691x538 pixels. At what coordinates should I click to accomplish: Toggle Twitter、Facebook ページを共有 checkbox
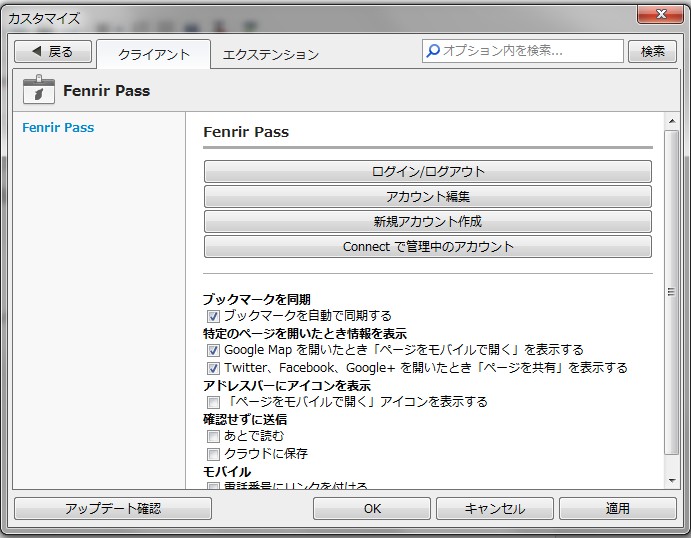[213, 368]
